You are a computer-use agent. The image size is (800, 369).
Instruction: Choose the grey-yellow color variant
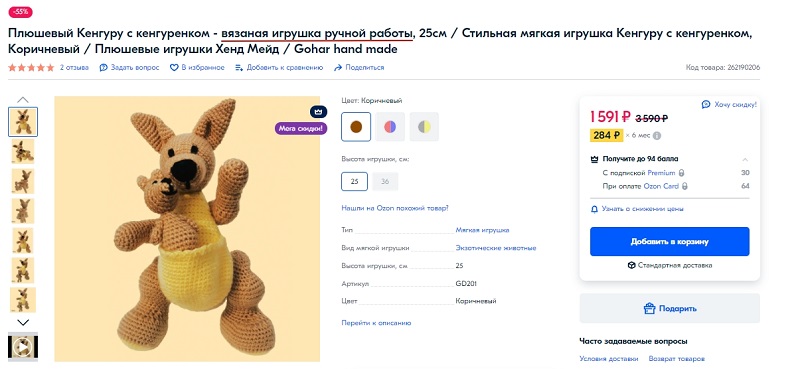click(x=424, y=127)
